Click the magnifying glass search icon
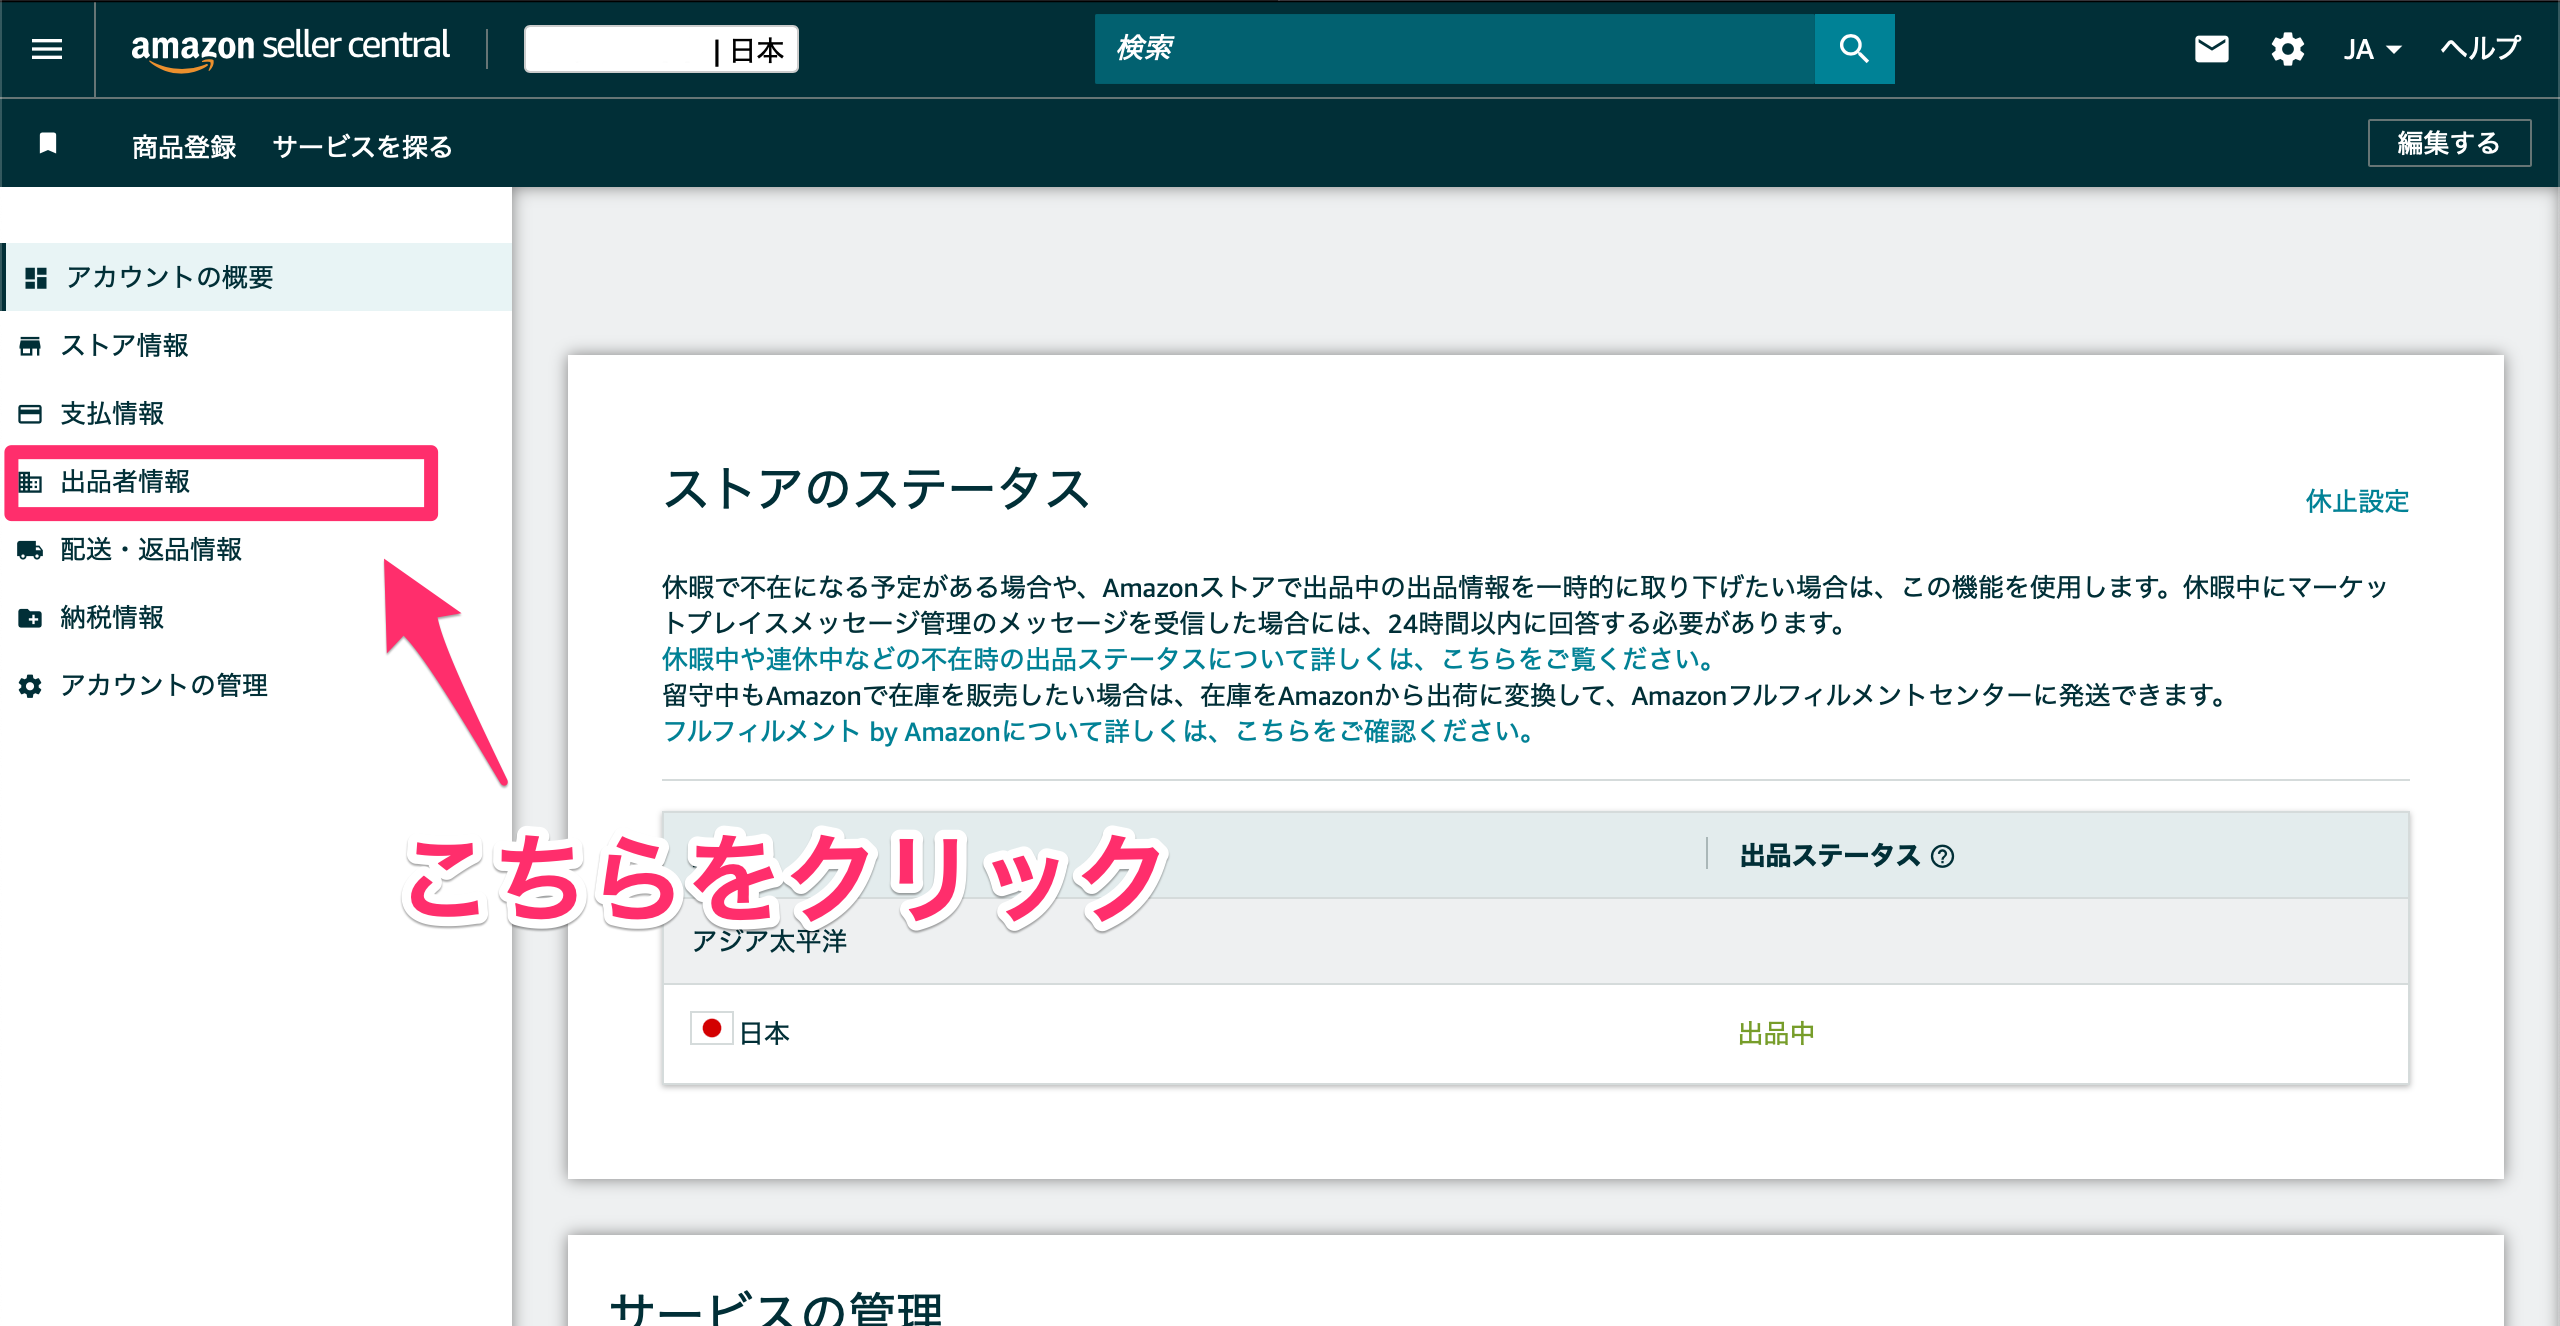This screenshot has width=2560, height=1326. (1854, 48)
